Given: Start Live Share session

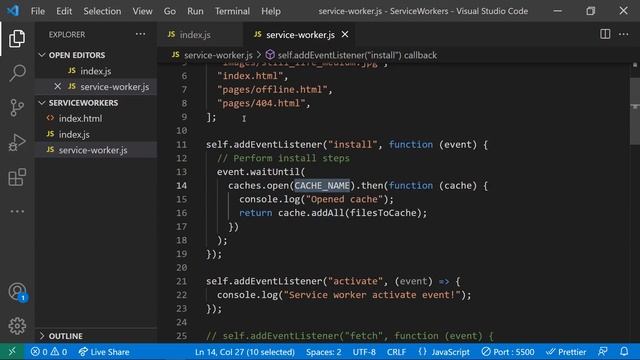Looking at the screenshot, I should [x=104, y=351].
